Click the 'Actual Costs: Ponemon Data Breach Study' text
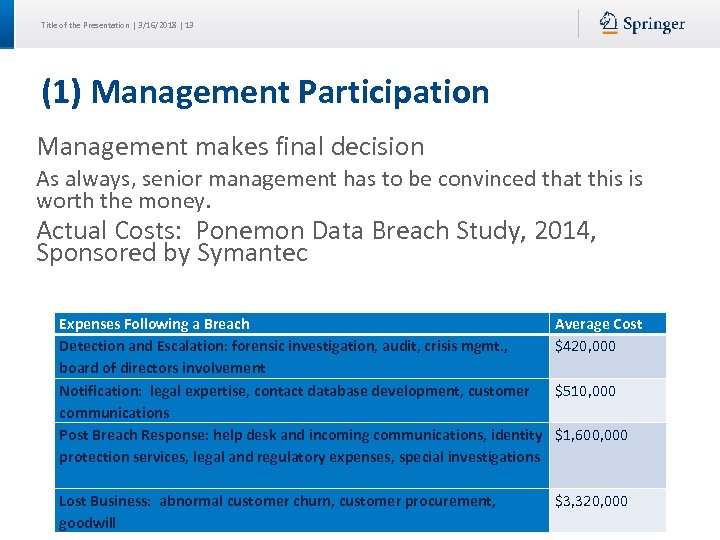Viewport: 720px width, 540px height. point(316,231)
